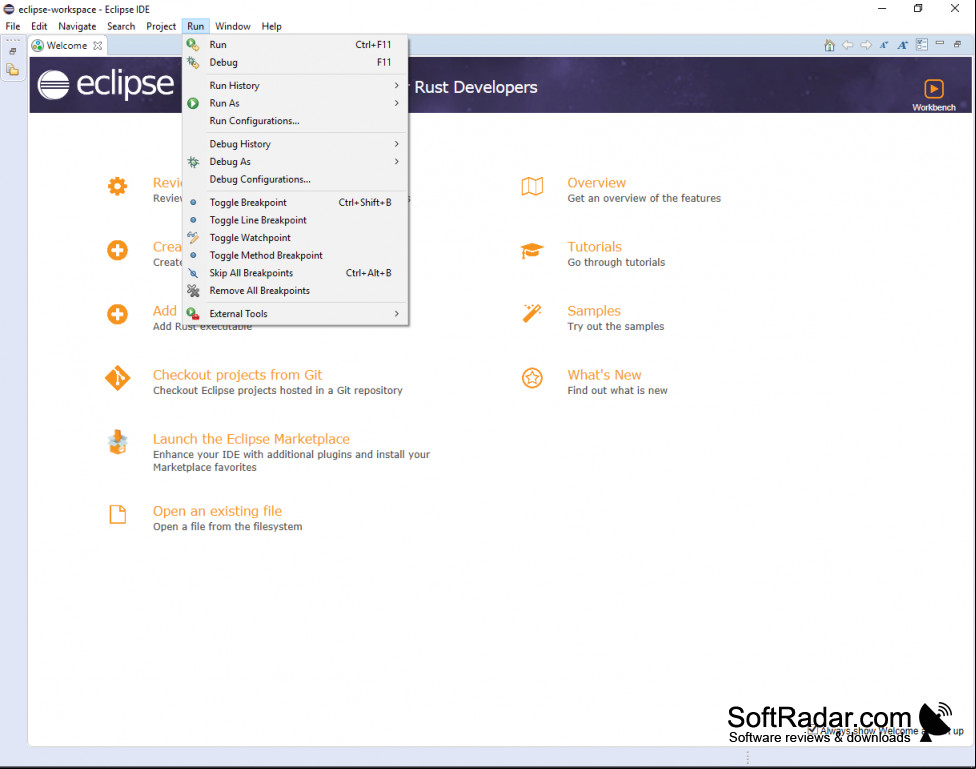Click the back arrow in Welcome toolbar
Image resolution: width=976 pixels, height=769 pixels.
point(847,45)
